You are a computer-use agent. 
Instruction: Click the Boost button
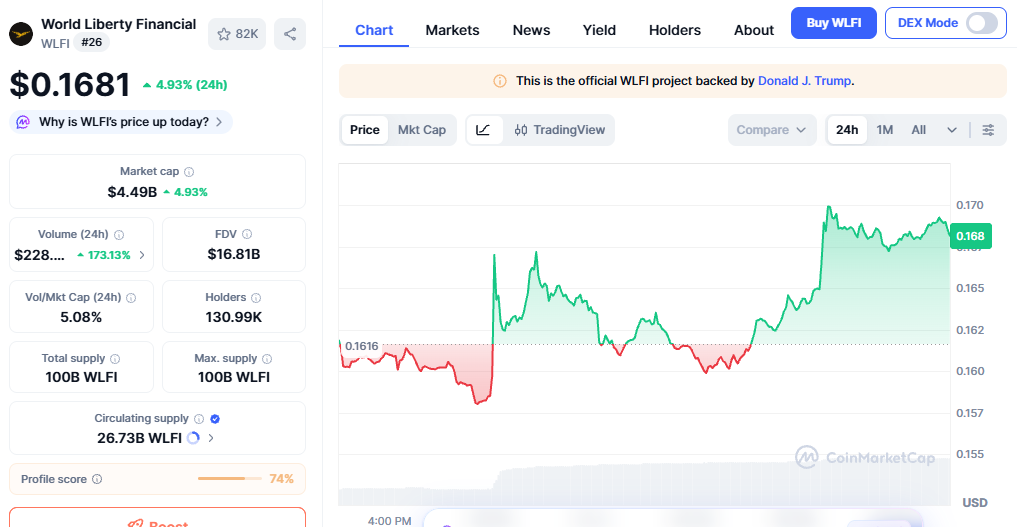click(x=158, y=519)
